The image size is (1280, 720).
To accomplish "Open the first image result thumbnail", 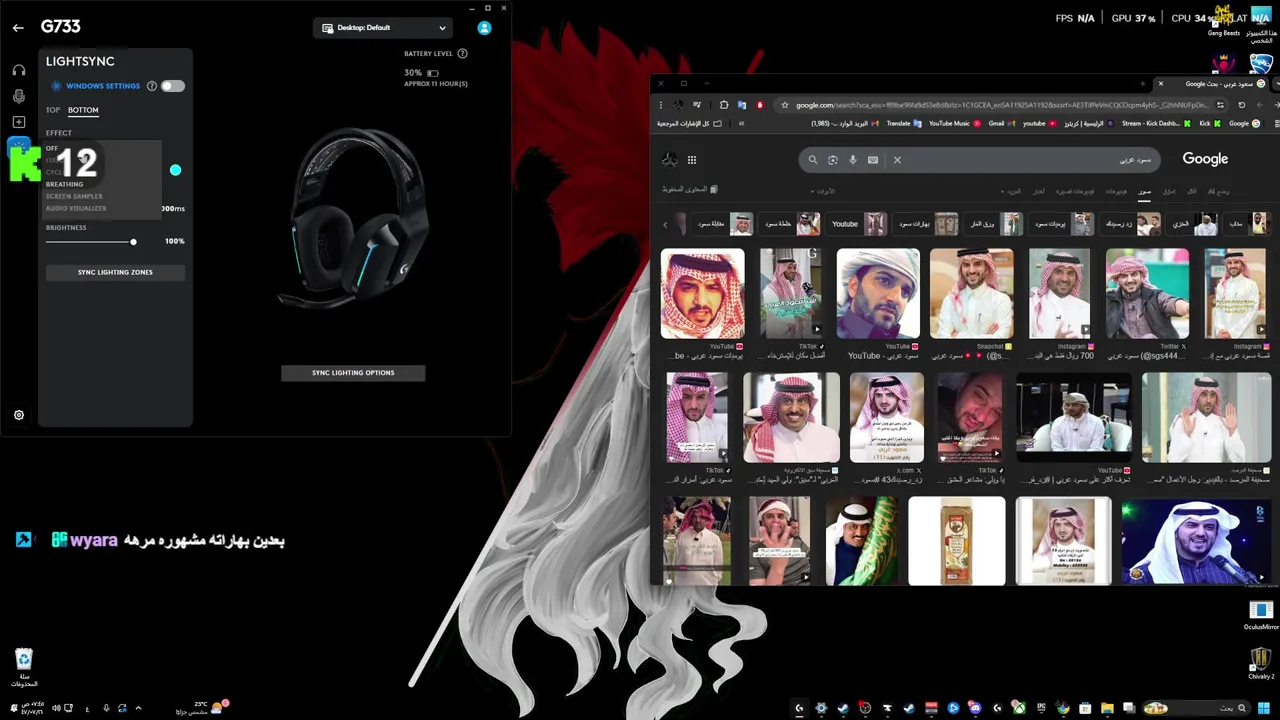I will [702, 294].
